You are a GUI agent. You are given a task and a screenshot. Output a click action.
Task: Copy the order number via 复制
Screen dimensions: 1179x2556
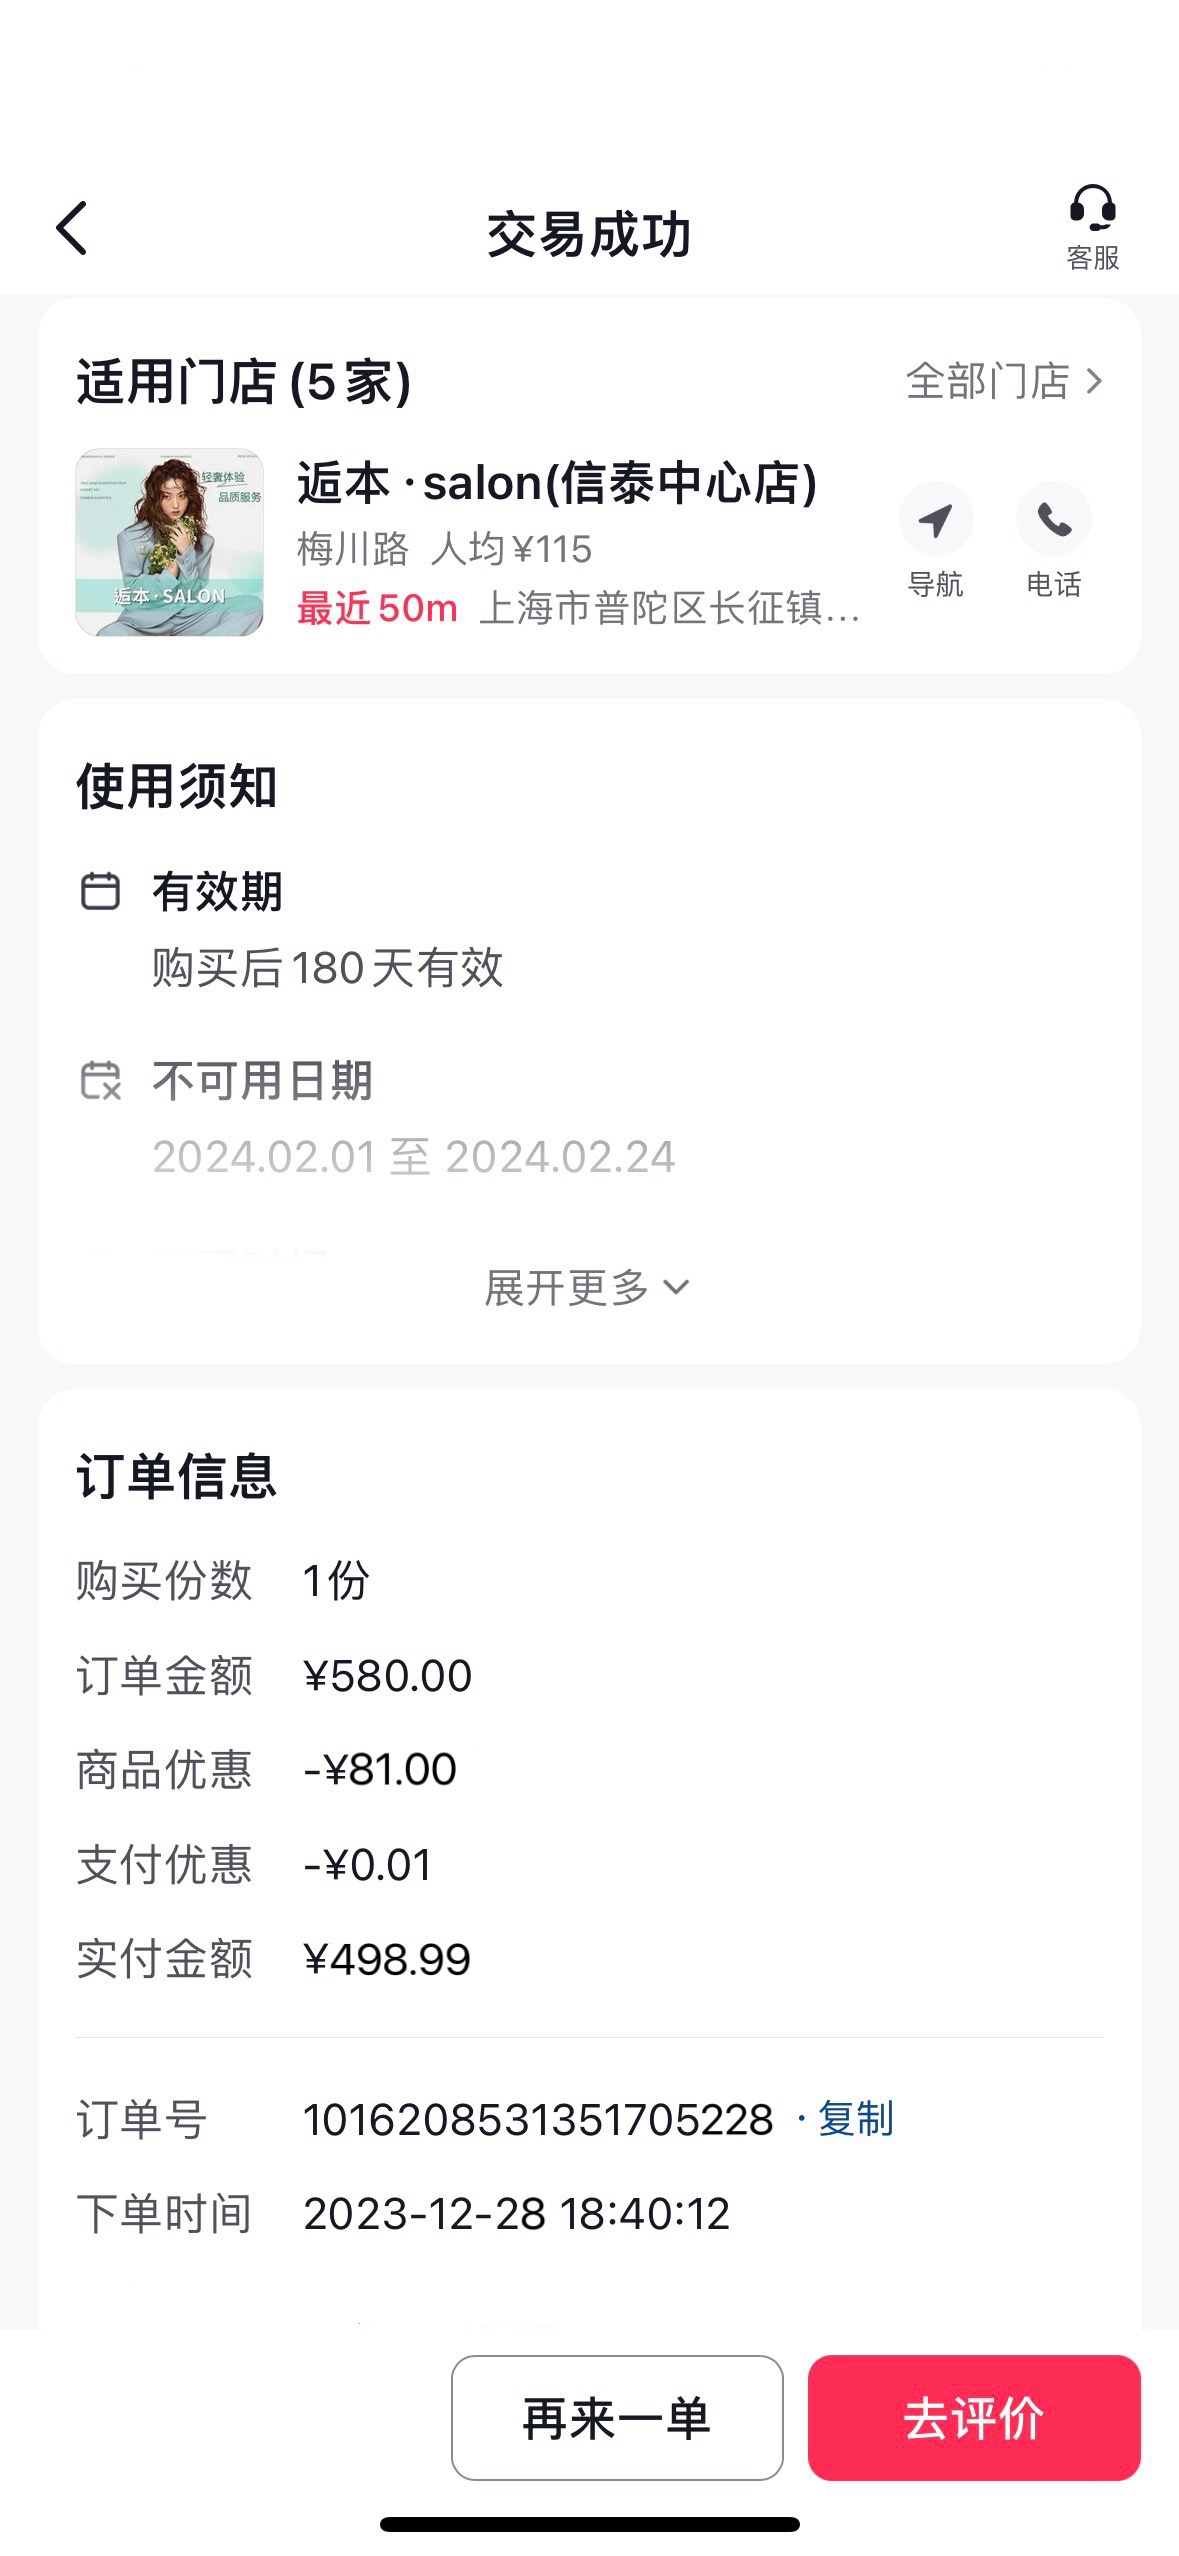click(855, 2119)
